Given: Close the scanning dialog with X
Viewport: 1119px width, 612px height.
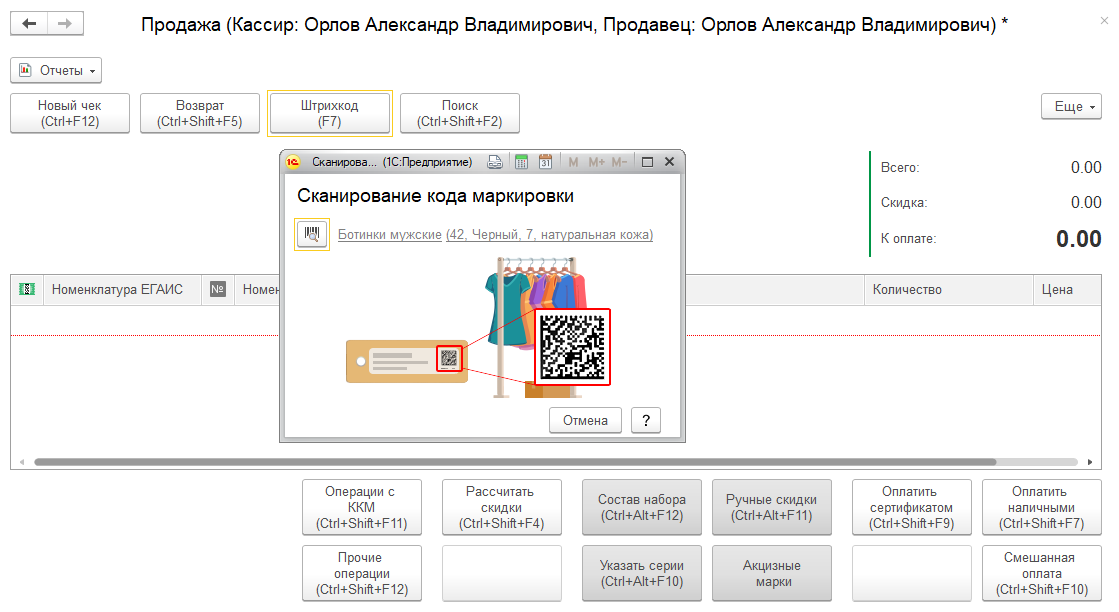Looking at the screenshot, I should [669, 162].
